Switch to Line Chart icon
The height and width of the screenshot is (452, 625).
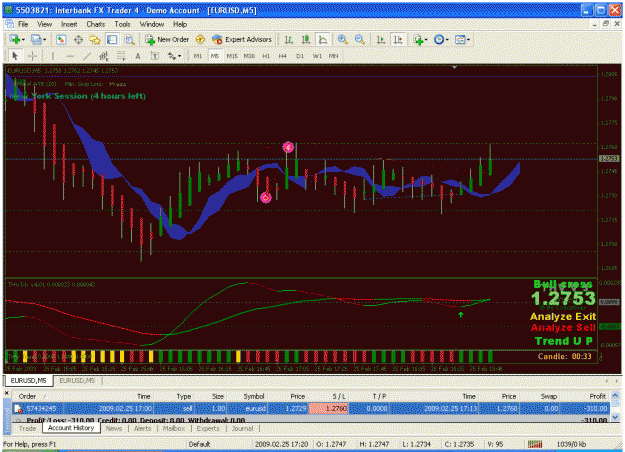tap(322, 39)
